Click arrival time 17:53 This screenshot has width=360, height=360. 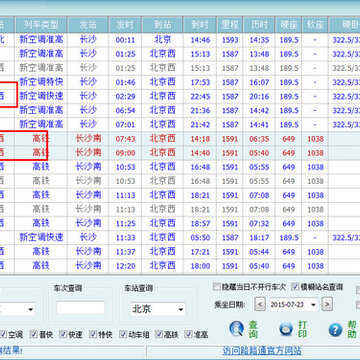click(x=200, y=82)
